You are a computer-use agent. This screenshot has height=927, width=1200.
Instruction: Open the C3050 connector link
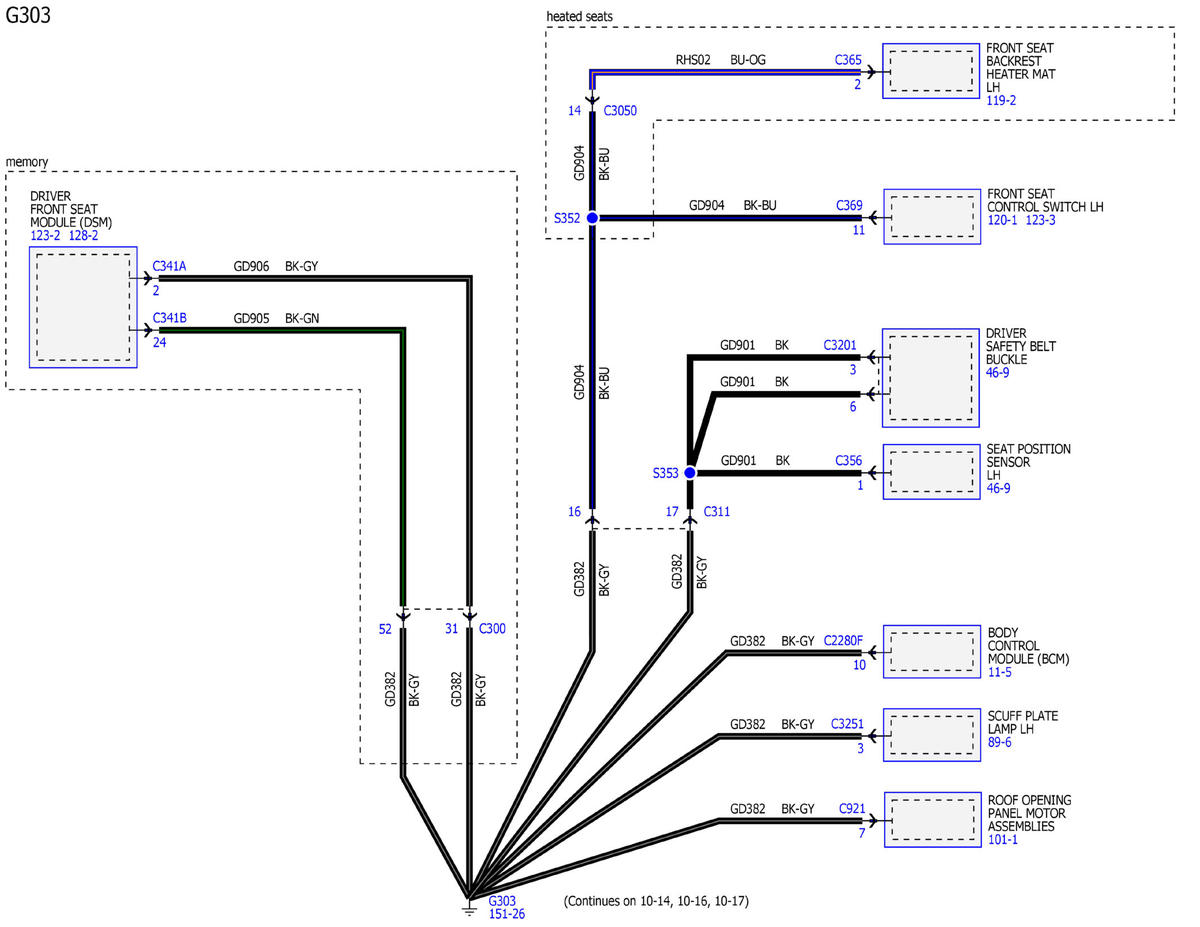click(621, 111)
